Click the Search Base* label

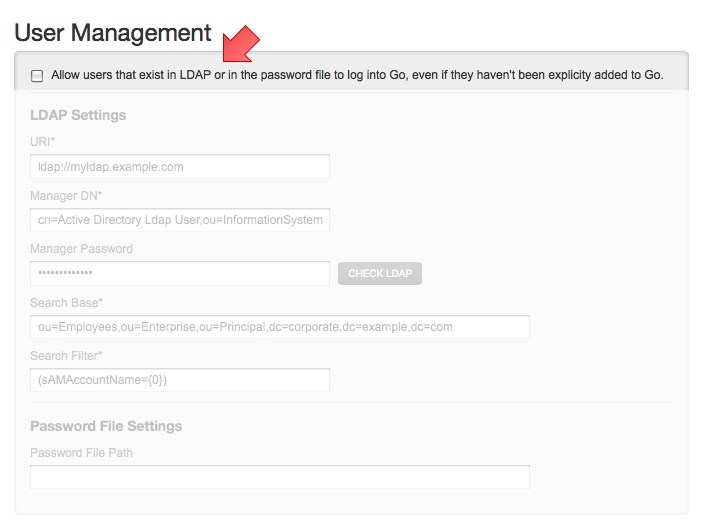point(67,302)
